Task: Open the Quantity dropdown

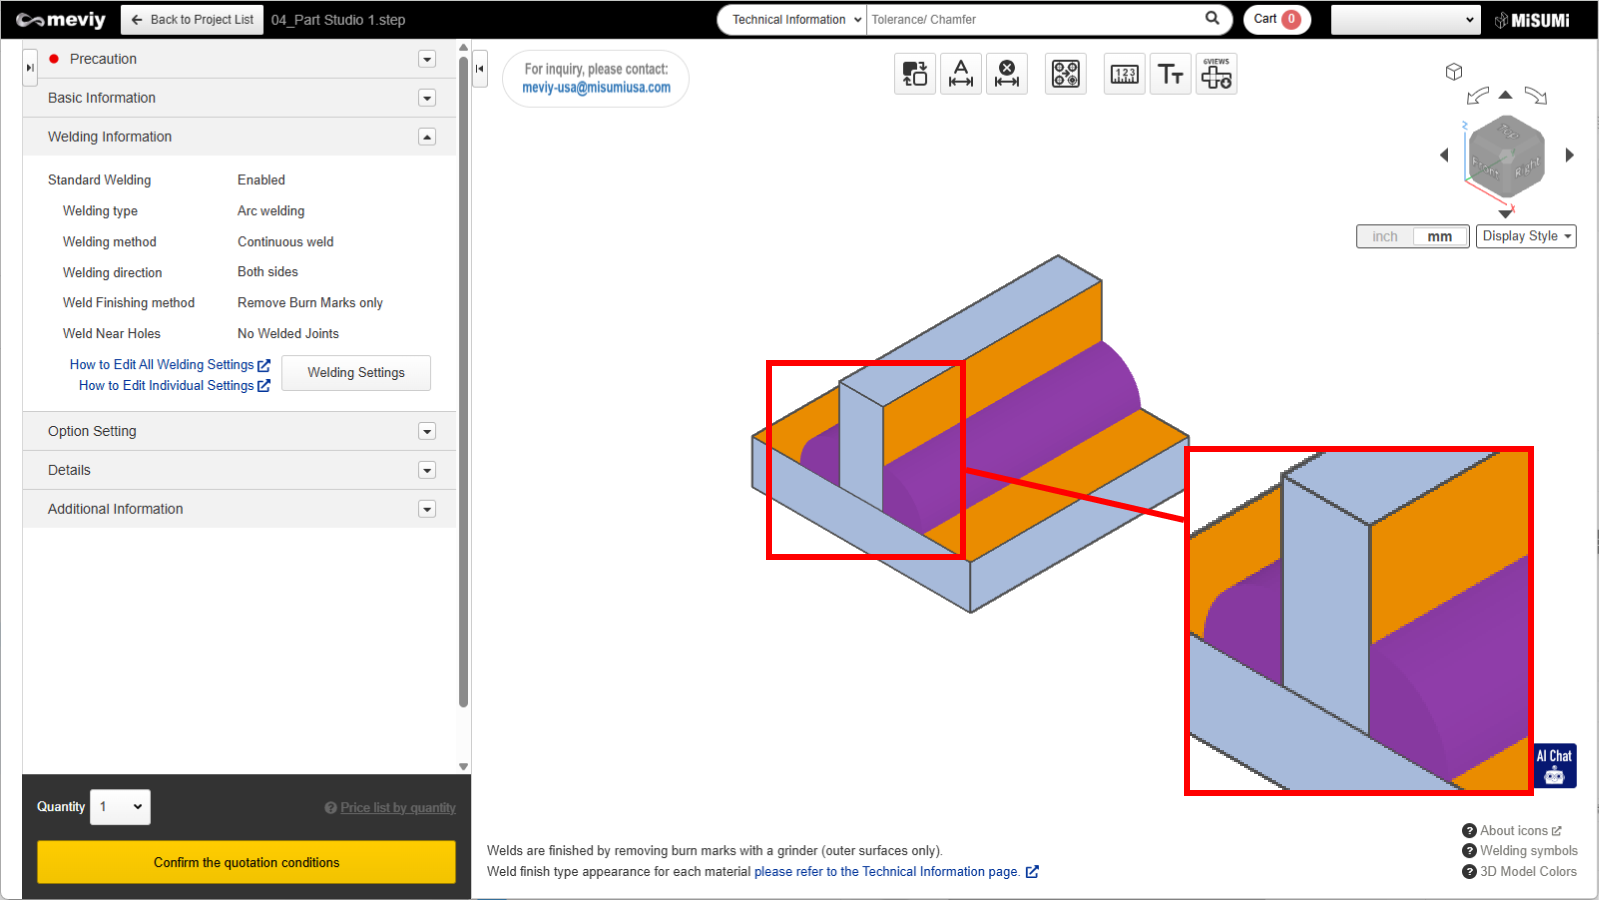Action: 120,807
